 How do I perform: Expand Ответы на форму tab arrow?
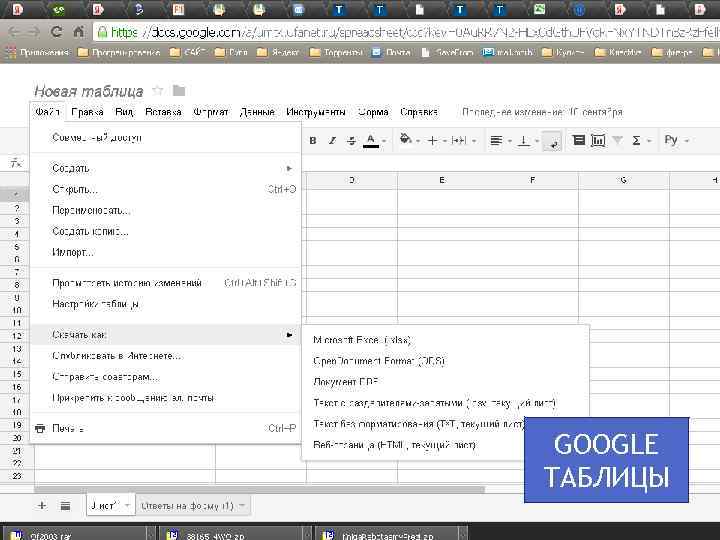242,506
